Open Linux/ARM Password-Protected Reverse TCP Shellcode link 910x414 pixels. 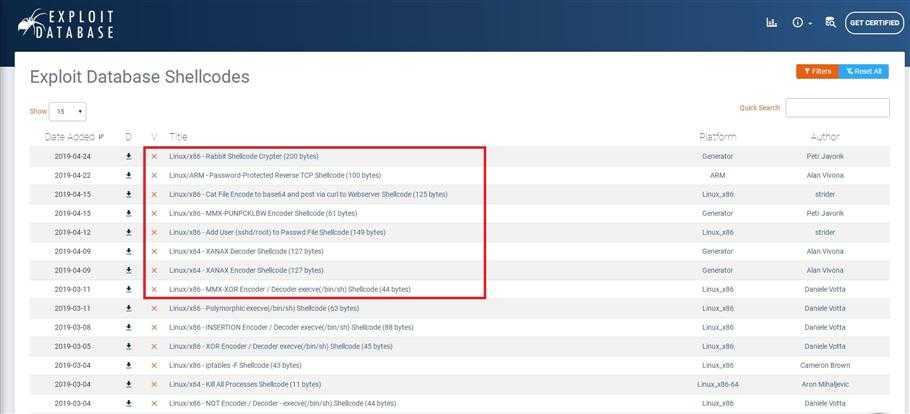[275, 175]
